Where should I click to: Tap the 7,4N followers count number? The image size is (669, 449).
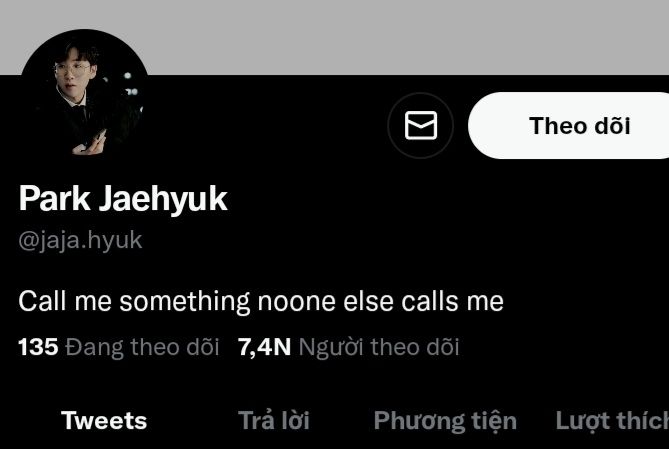point(265,347)
